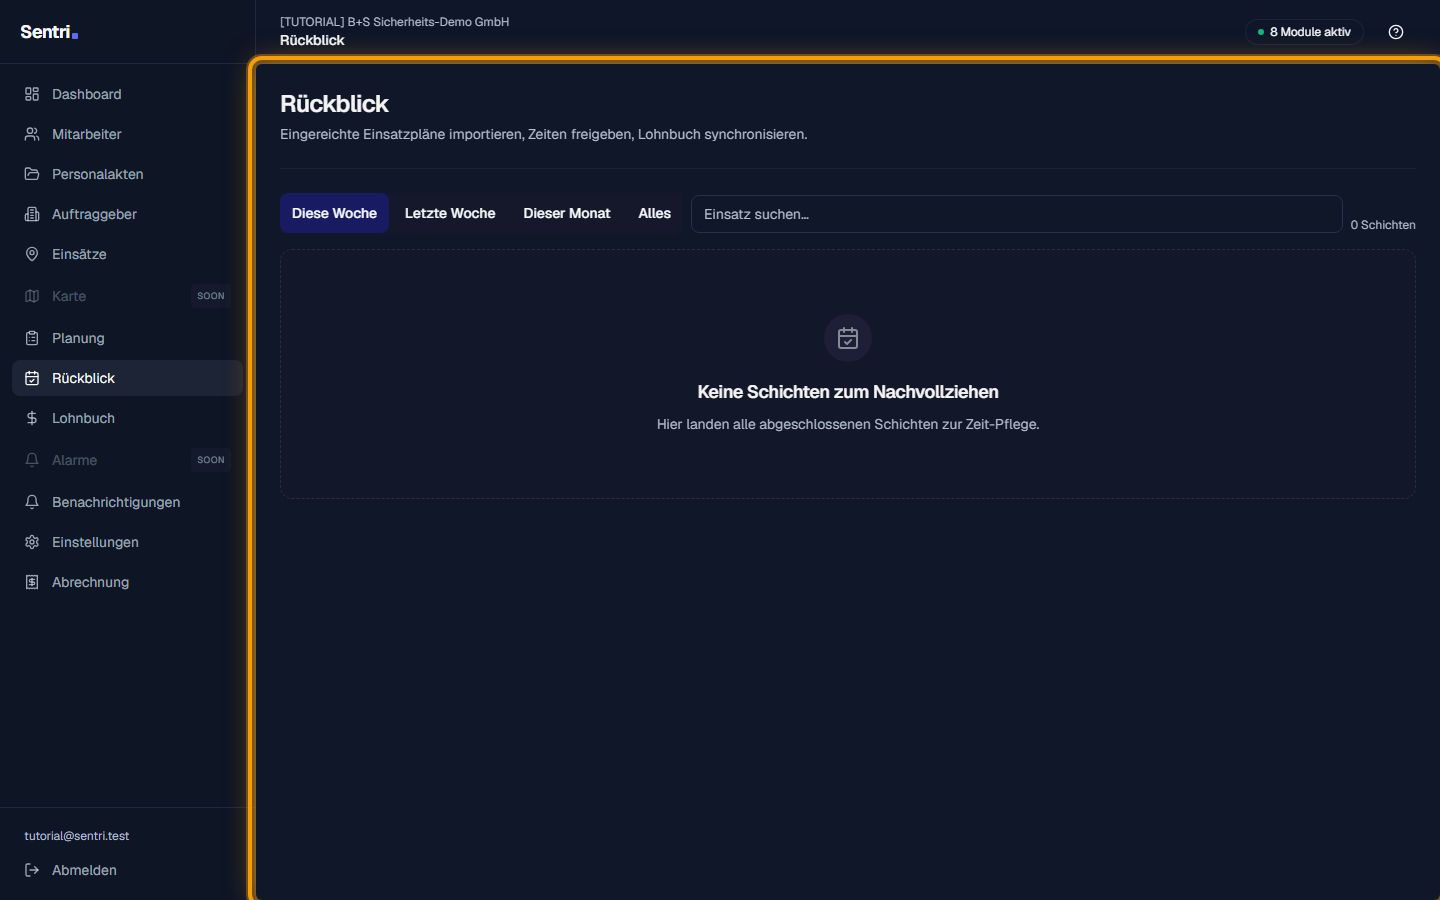Click the Einsätze location pin icon
1440x900 pixels.
[32, 254]
